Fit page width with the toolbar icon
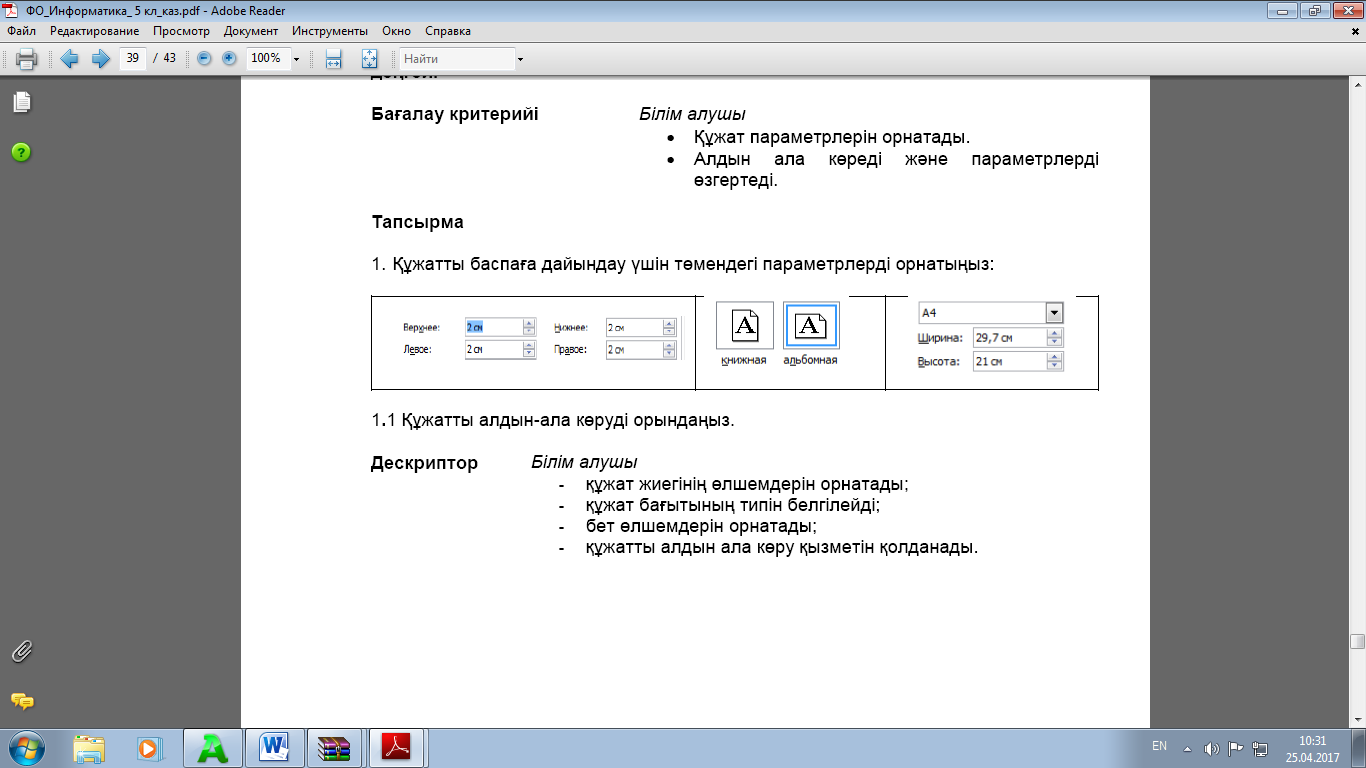The height and width of the screenshot is (768, 1366). [x=334, y=59]
